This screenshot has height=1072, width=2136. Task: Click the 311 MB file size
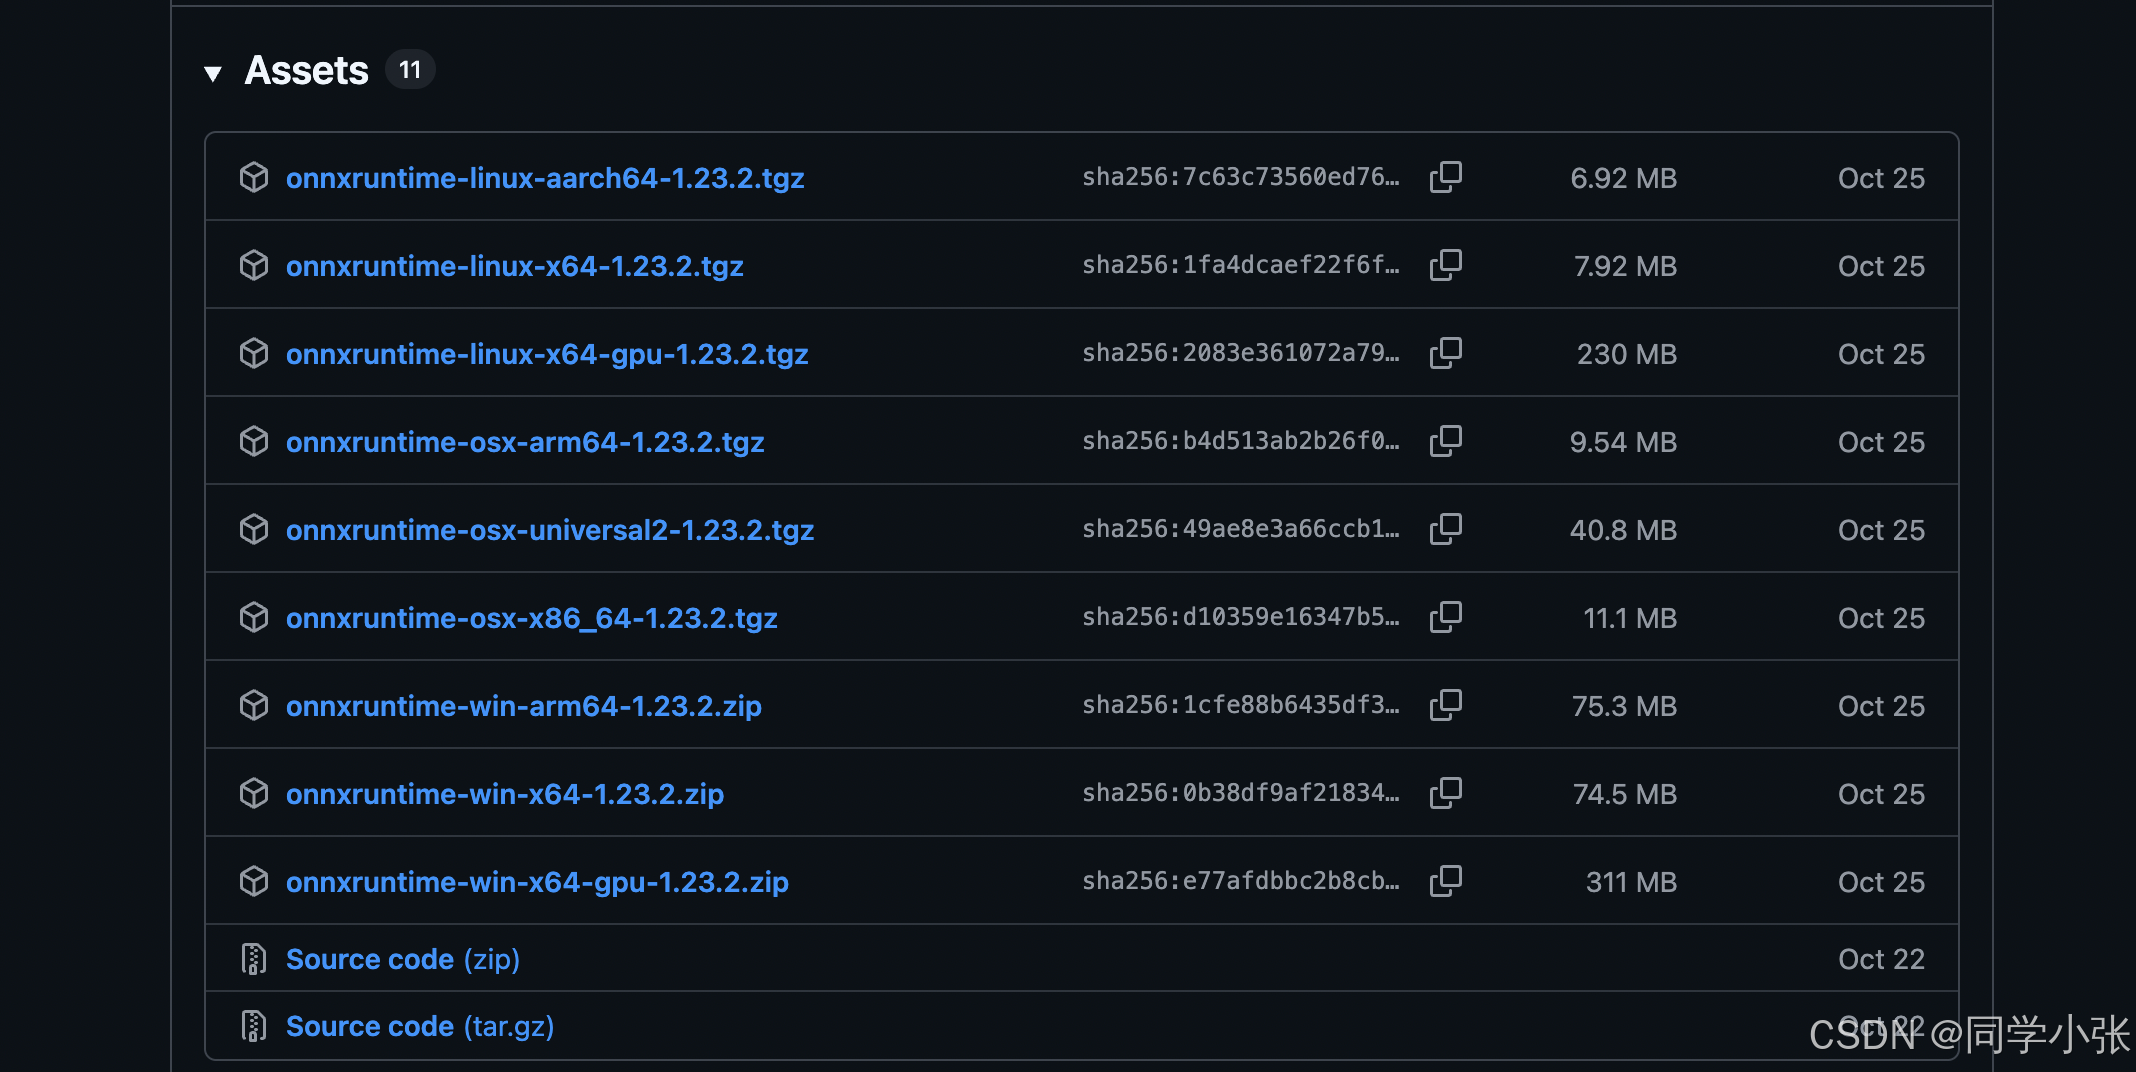pyautogui.click(x=1631, y=882)
